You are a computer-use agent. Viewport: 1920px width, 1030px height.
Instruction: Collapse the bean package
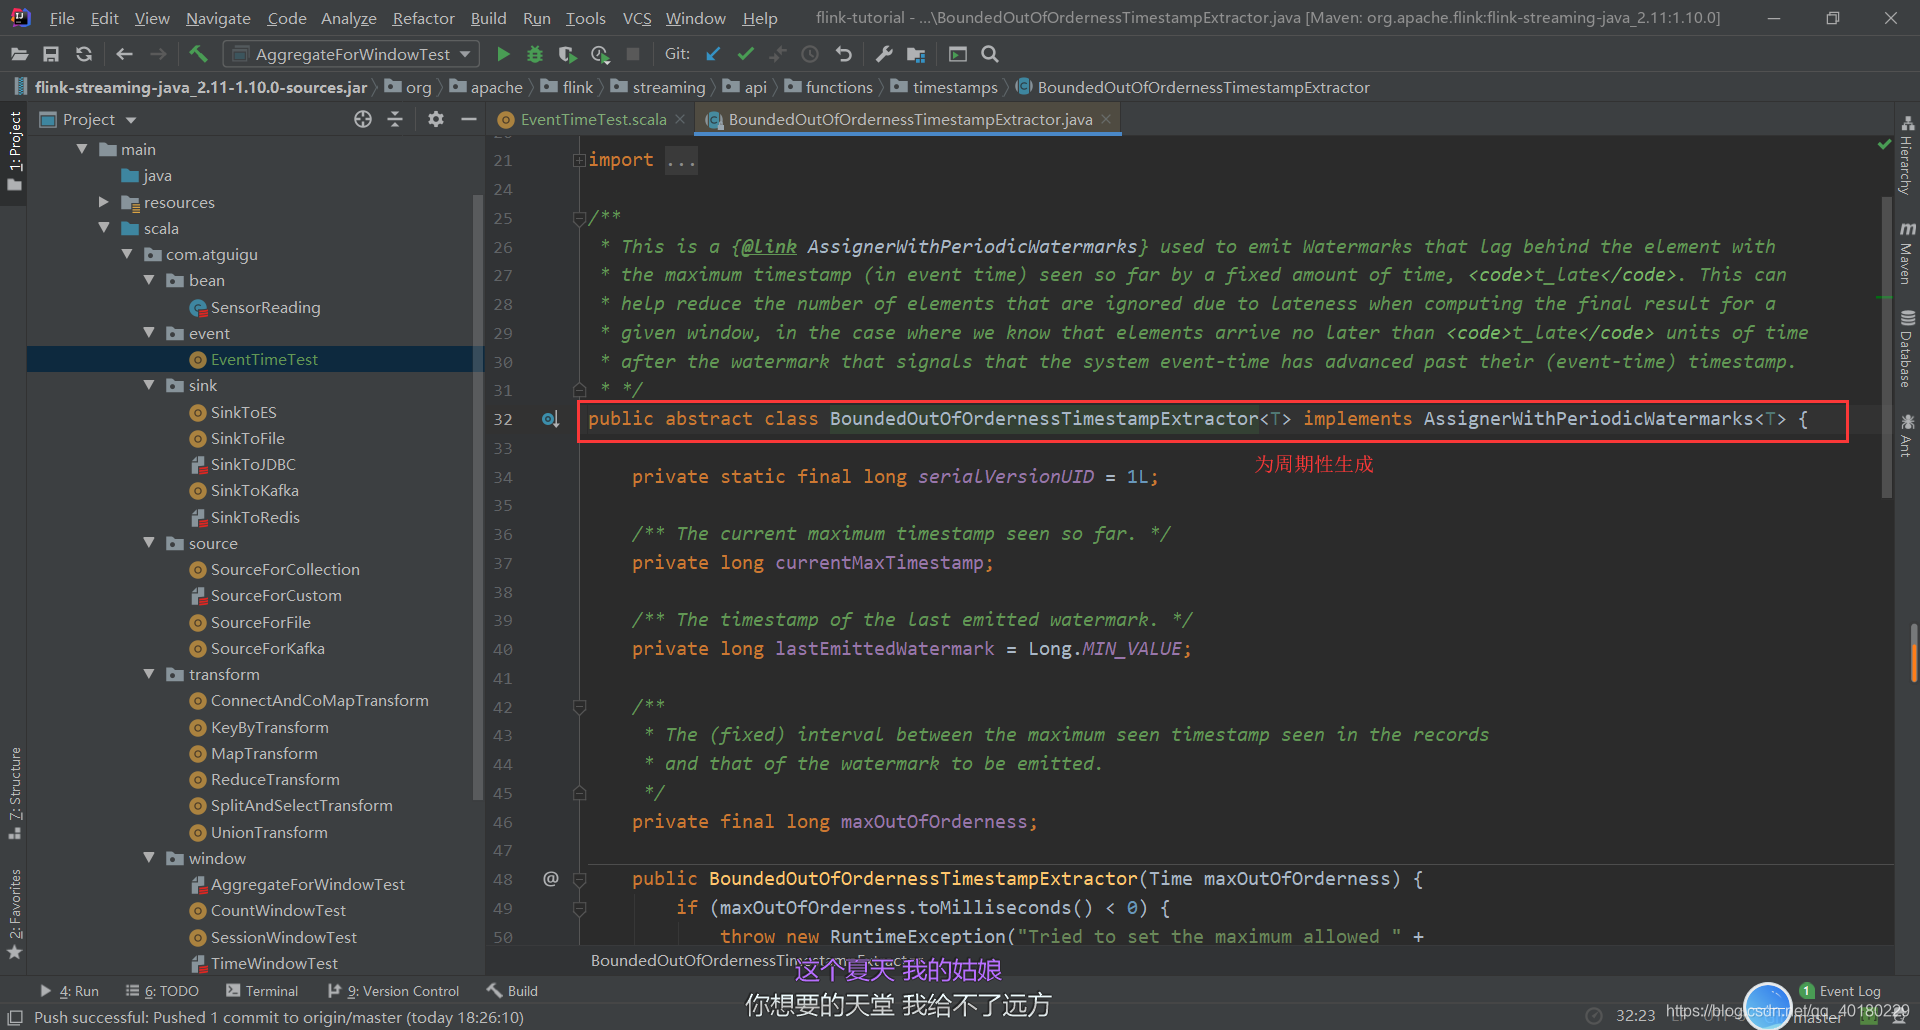tap(149, 280)
